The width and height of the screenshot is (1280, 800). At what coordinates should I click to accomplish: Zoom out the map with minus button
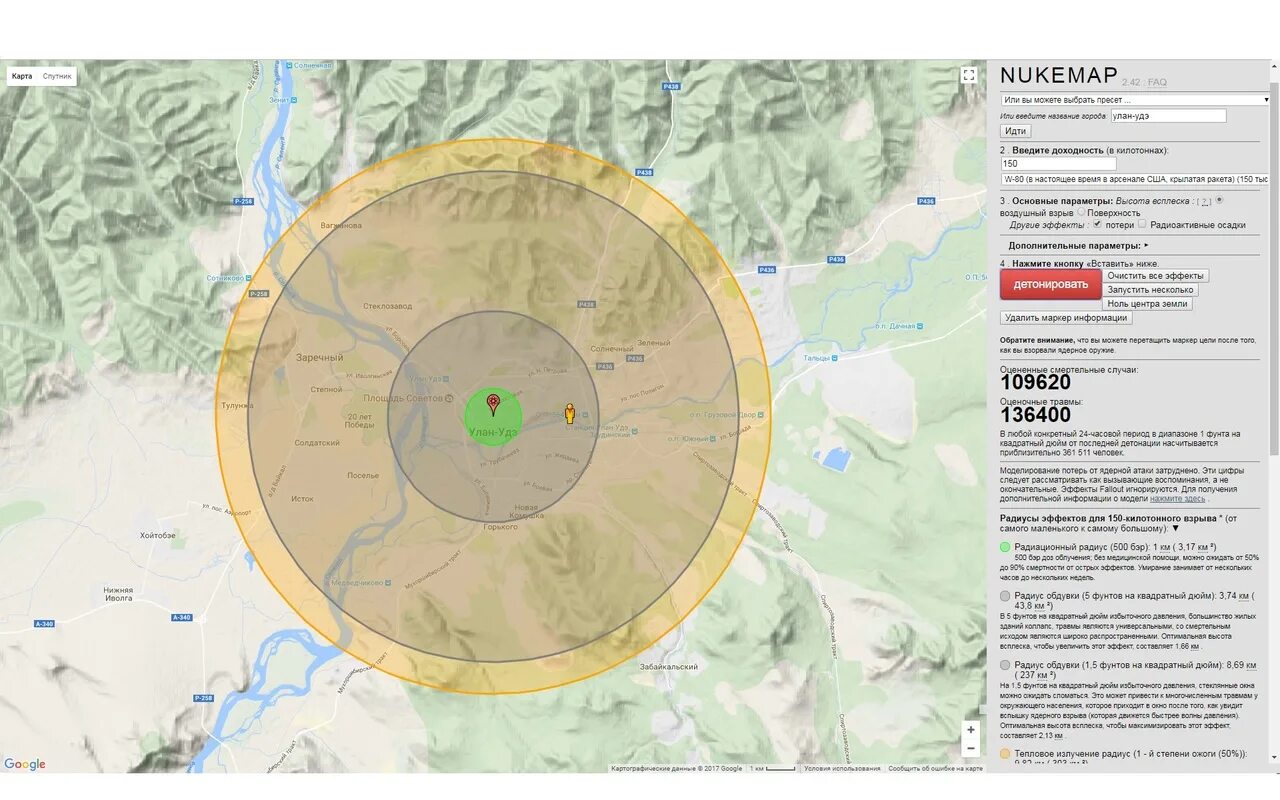coord(970,748)
